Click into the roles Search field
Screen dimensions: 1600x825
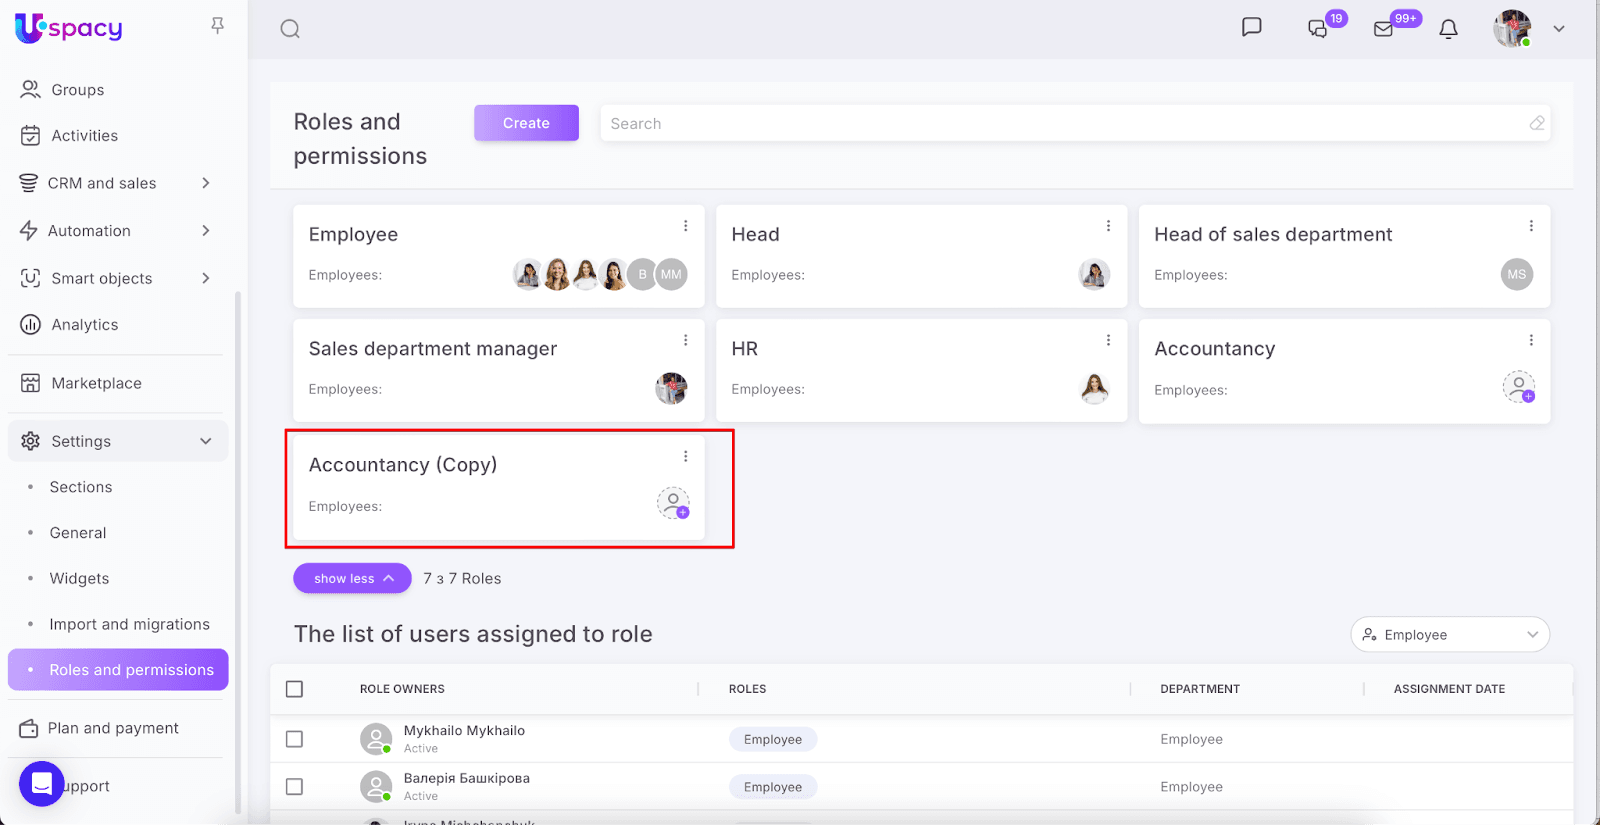click(1060, 124)
